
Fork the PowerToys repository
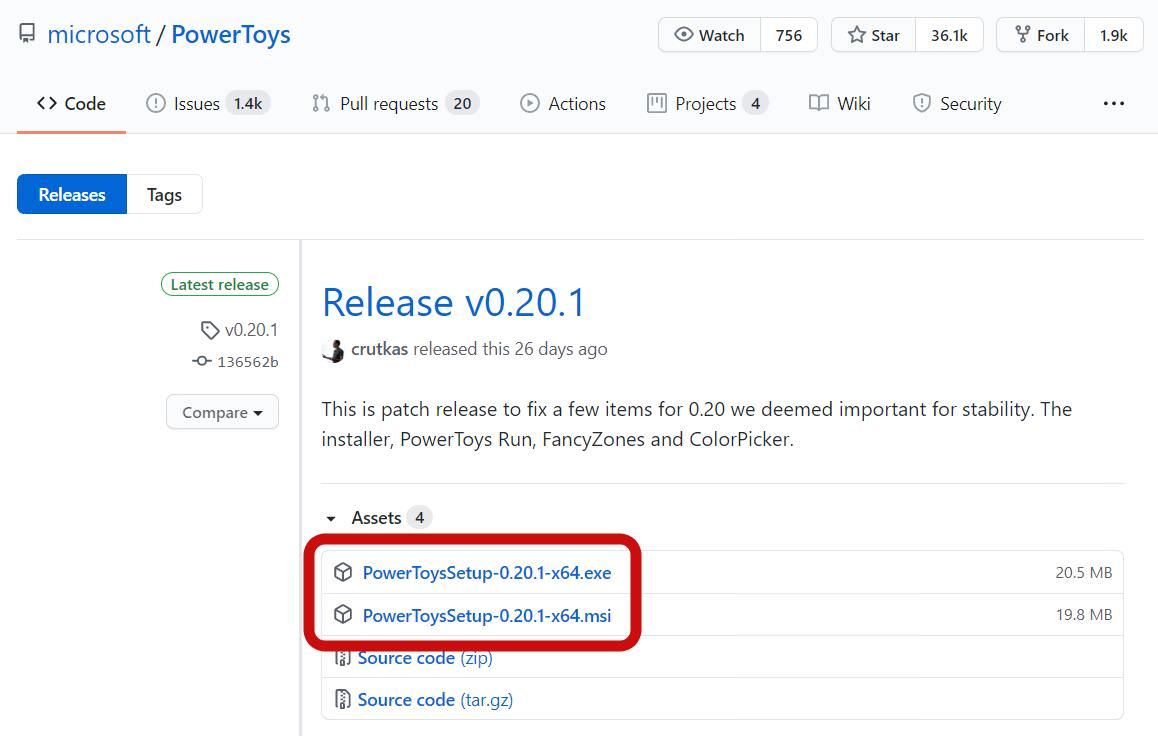(x=1041, y=35)
